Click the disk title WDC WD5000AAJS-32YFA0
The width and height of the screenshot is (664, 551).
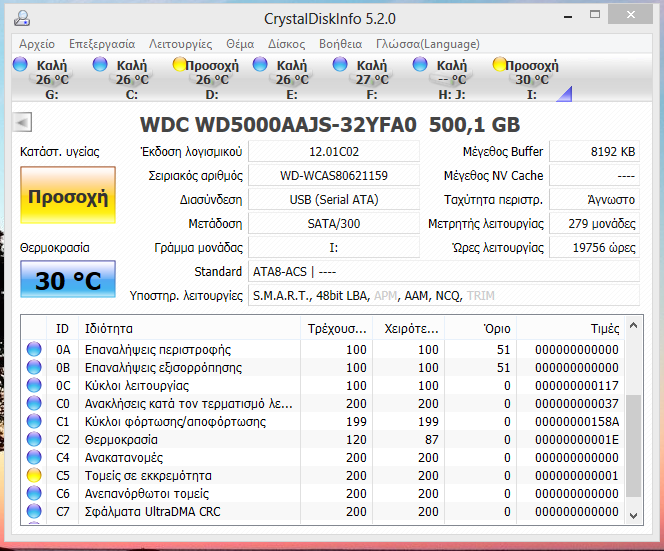pyautogui.click(x=278, y=125)
